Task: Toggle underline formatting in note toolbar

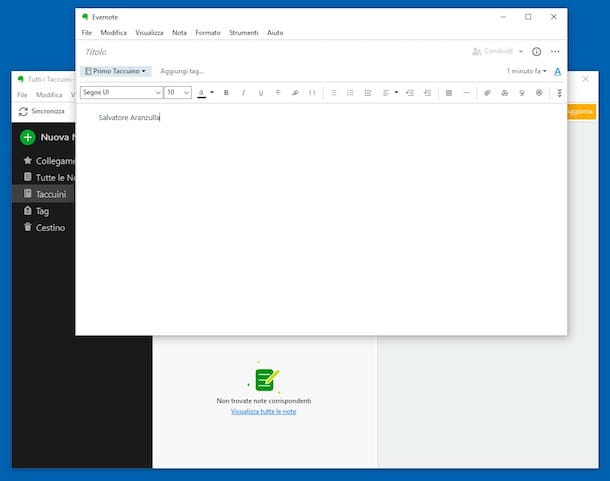Action: 261,93
